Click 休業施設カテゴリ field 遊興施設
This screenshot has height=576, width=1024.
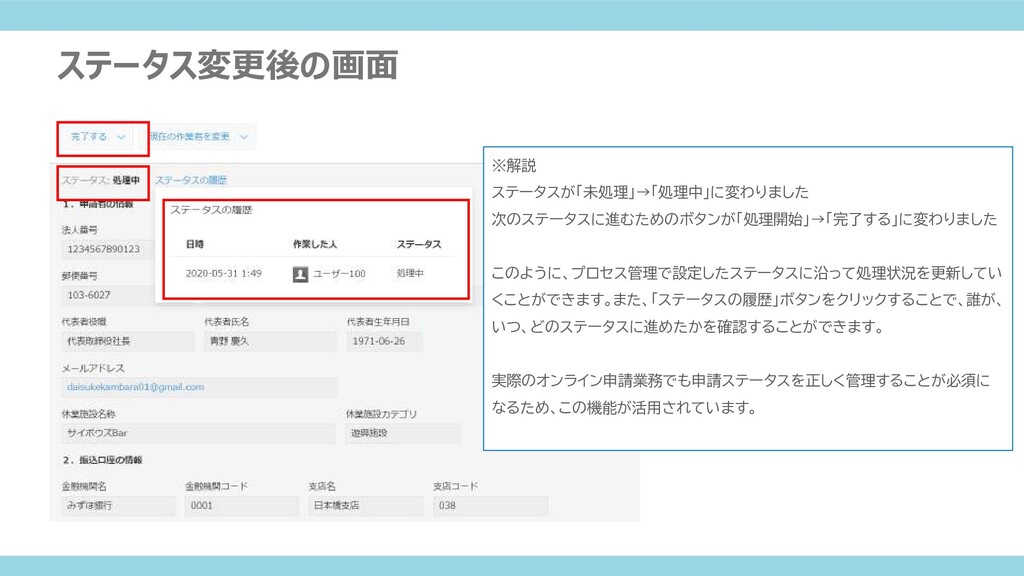[x=403, y=433]
